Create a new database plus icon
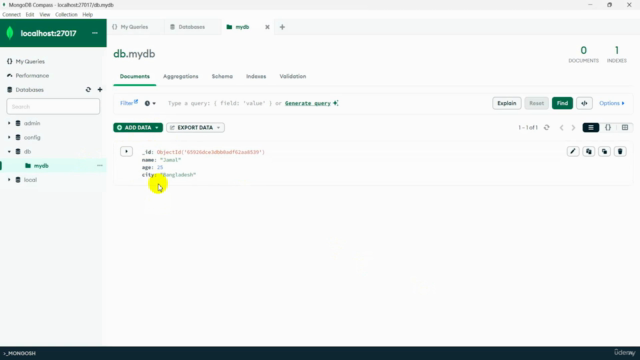640x360 pixels. (100, 90)
